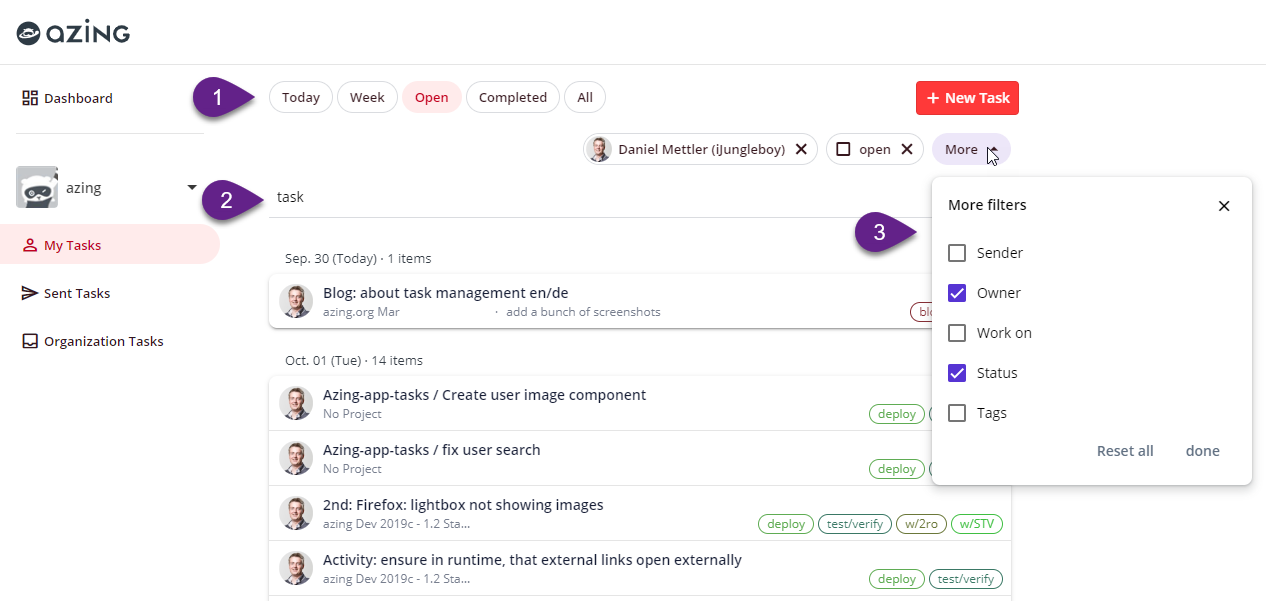This screenshot has width=1266, height=601.
Task: Enable the Sender filter checkbox
Action: tap(956, 253)
